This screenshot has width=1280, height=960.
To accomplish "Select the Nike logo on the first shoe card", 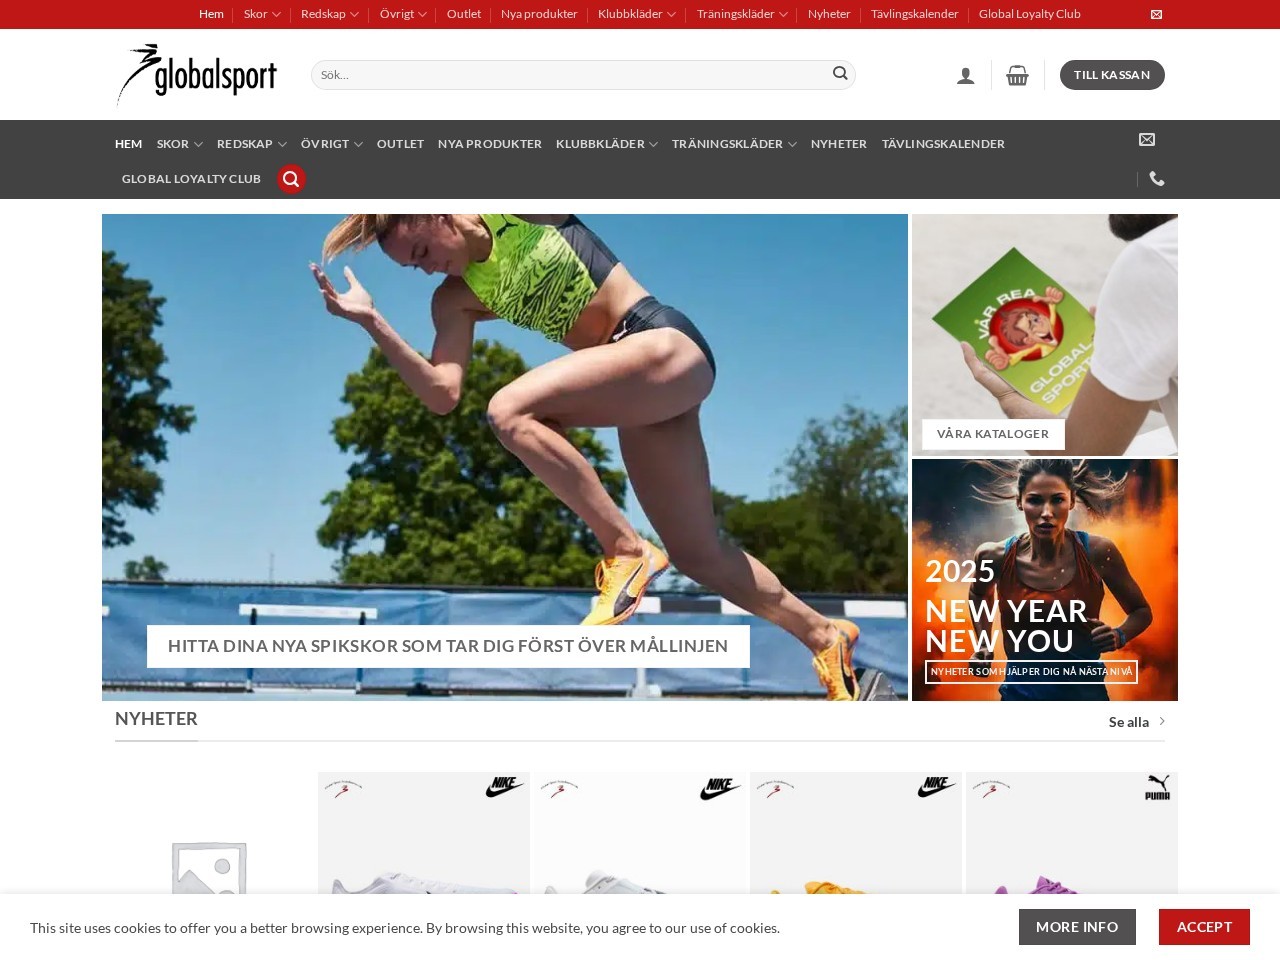I will [x=506, y=787].
